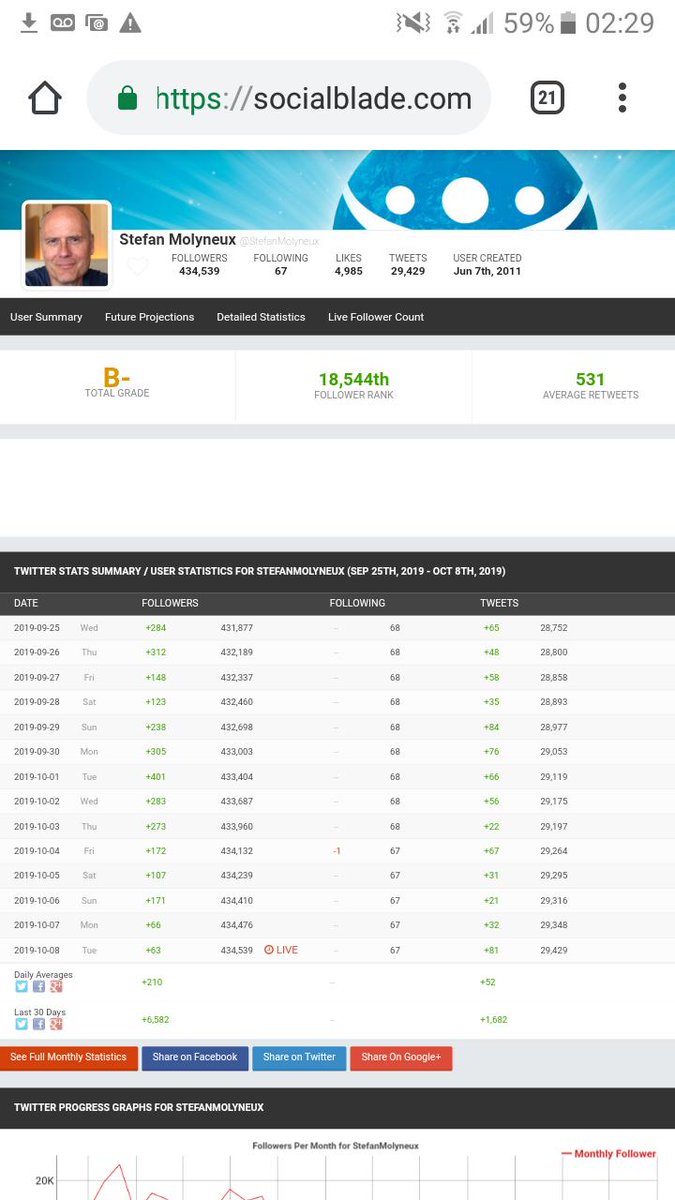The width and height of the screenshot is (675, 1200).
Task: Open the User Summary tab
Action: (x=46, y=317)
